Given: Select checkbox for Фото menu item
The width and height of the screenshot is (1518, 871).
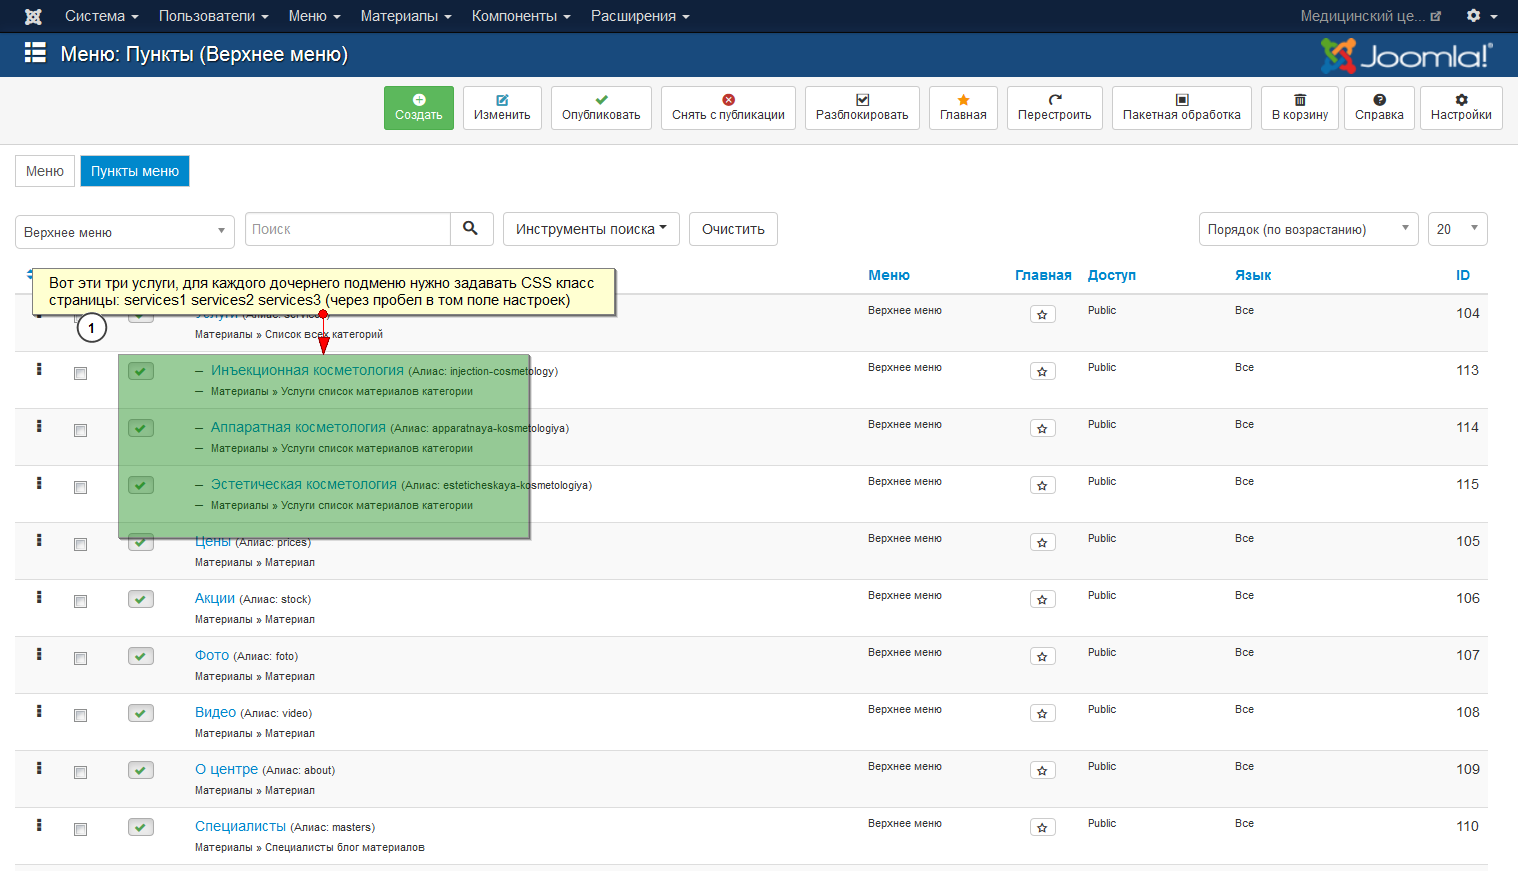Looking at the screenshot, I should tap(80, 658).
